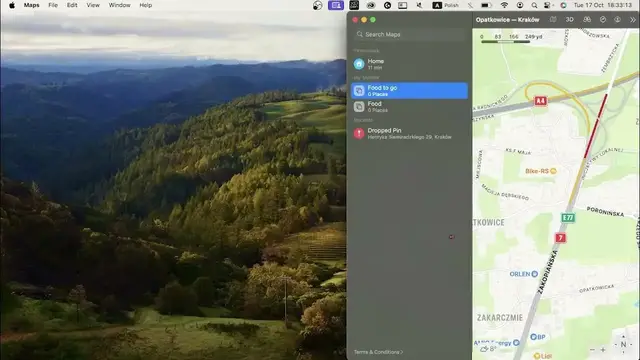Select the Dropped Pin recent item

[409, 133]
